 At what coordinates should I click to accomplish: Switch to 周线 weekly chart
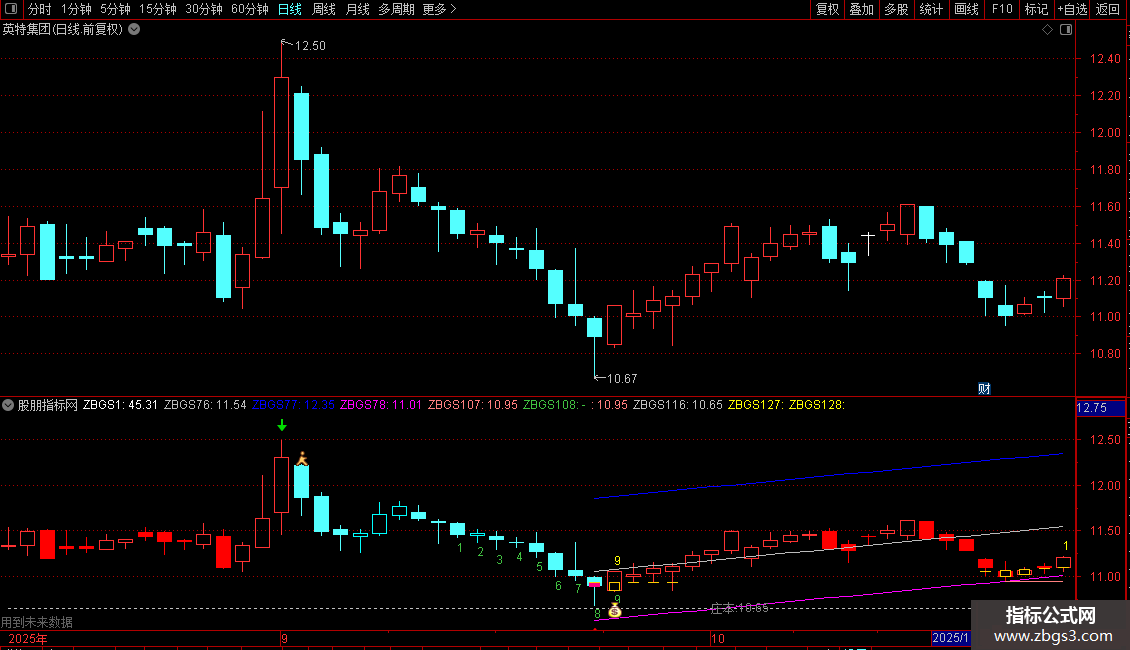click(x=324, y=9)
